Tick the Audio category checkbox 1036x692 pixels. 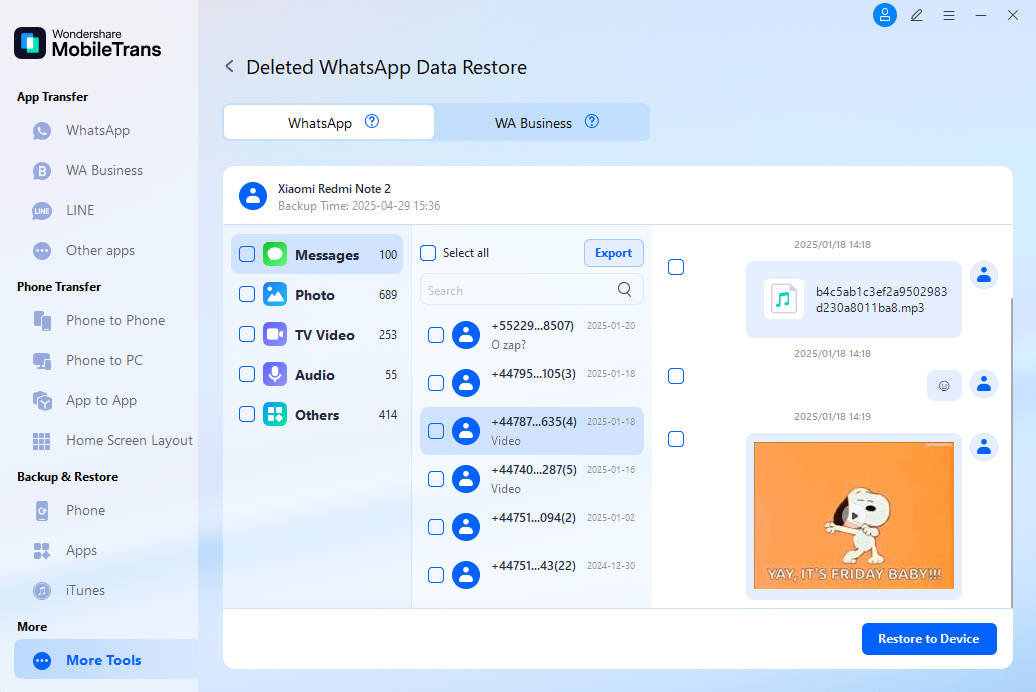(x=246, y=374)
